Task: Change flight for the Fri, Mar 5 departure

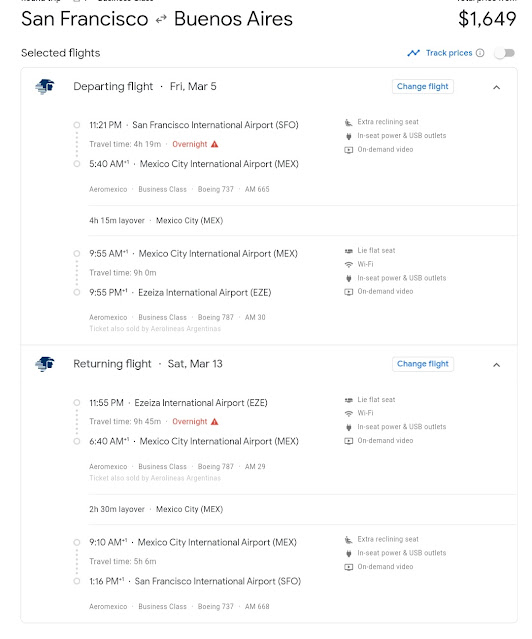Action: click(422, 86)
